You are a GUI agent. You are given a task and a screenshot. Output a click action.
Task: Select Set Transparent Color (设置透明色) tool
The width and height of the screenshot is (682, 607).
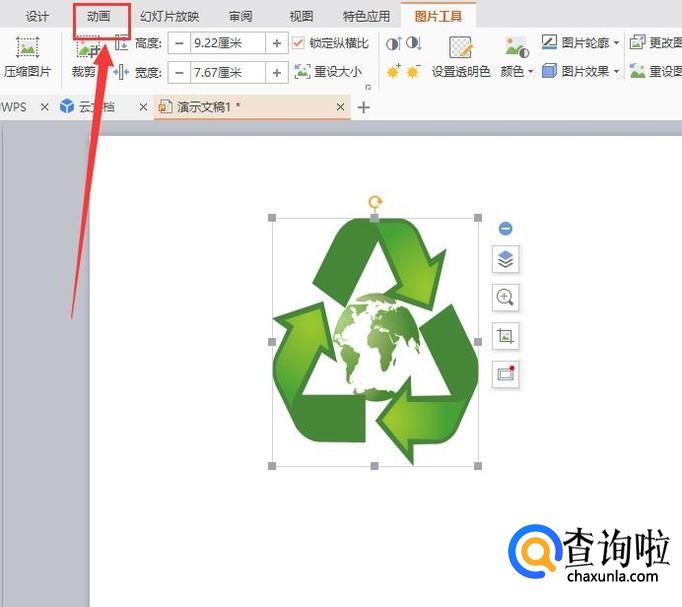tap(461, 58)
